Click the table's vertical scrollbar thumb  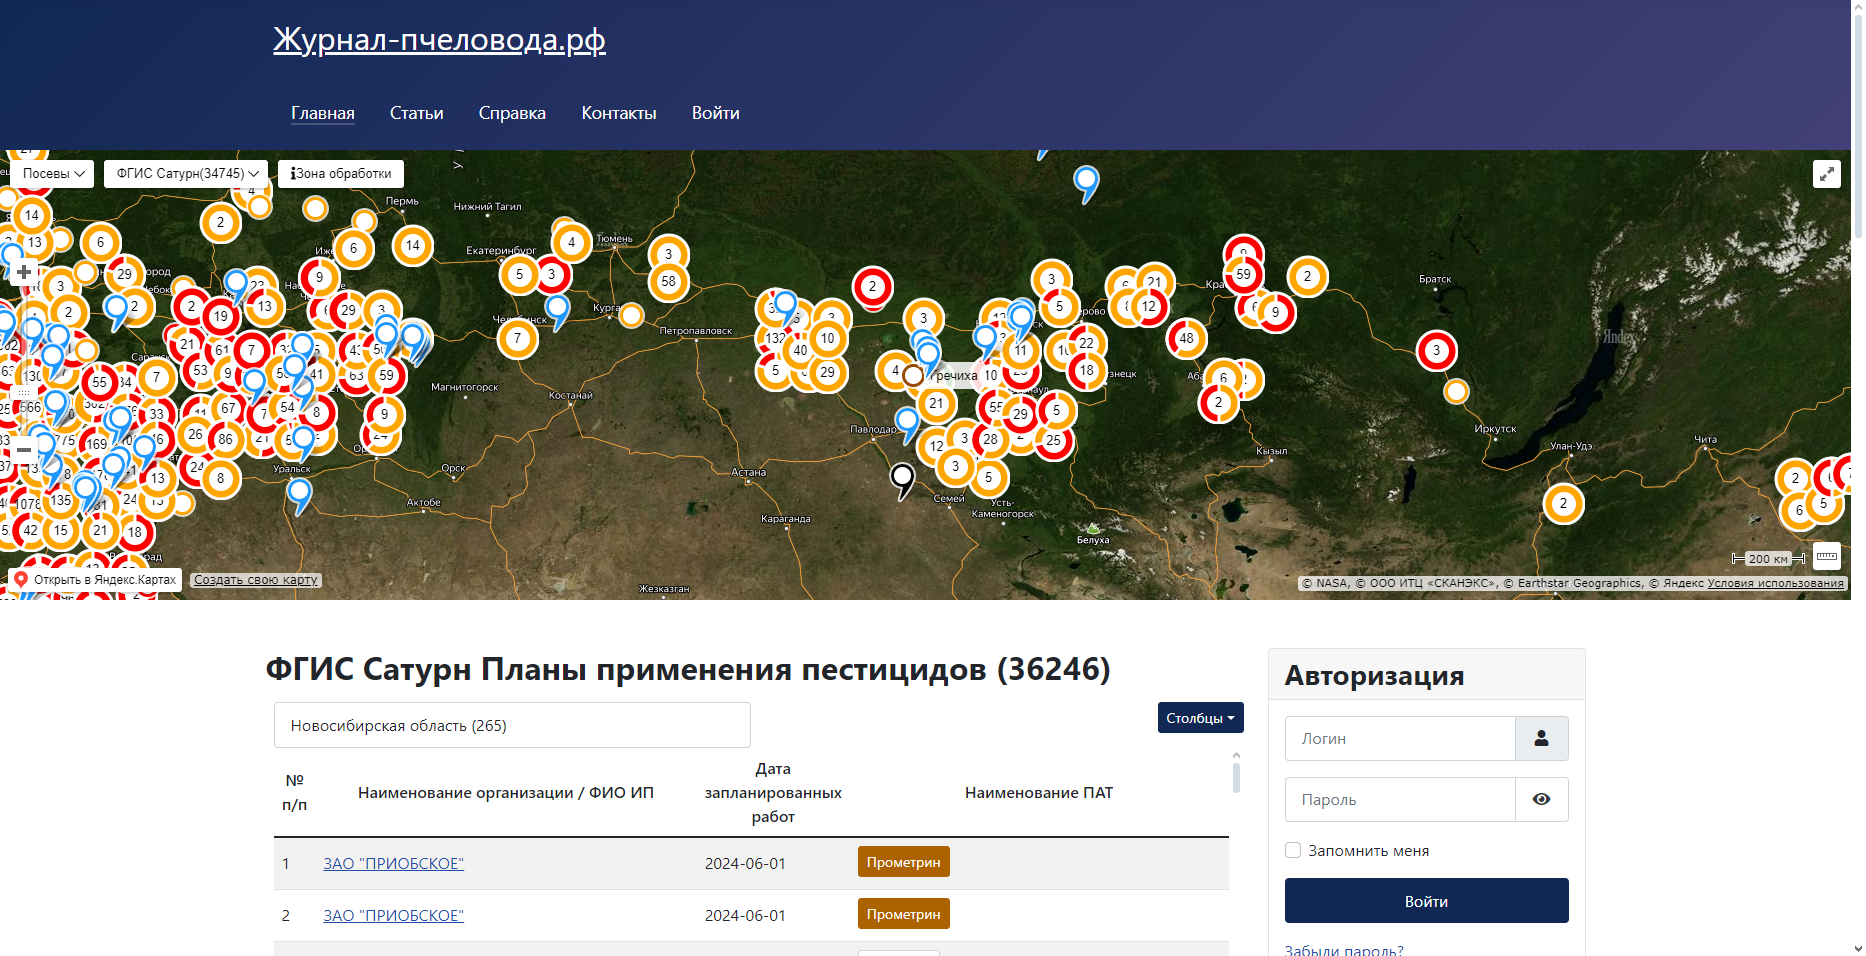tap(1236, 777)
